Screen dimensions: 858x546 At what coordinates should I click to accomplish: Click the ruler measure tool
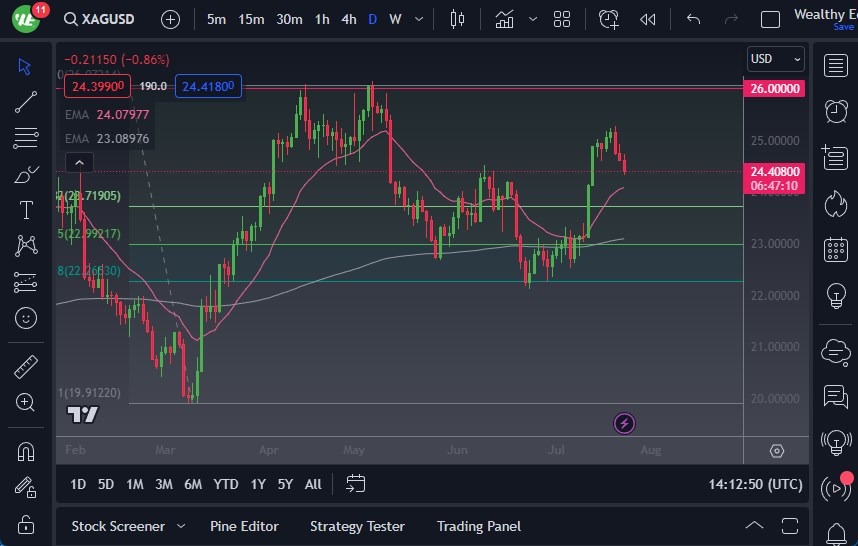pos(26,367)
